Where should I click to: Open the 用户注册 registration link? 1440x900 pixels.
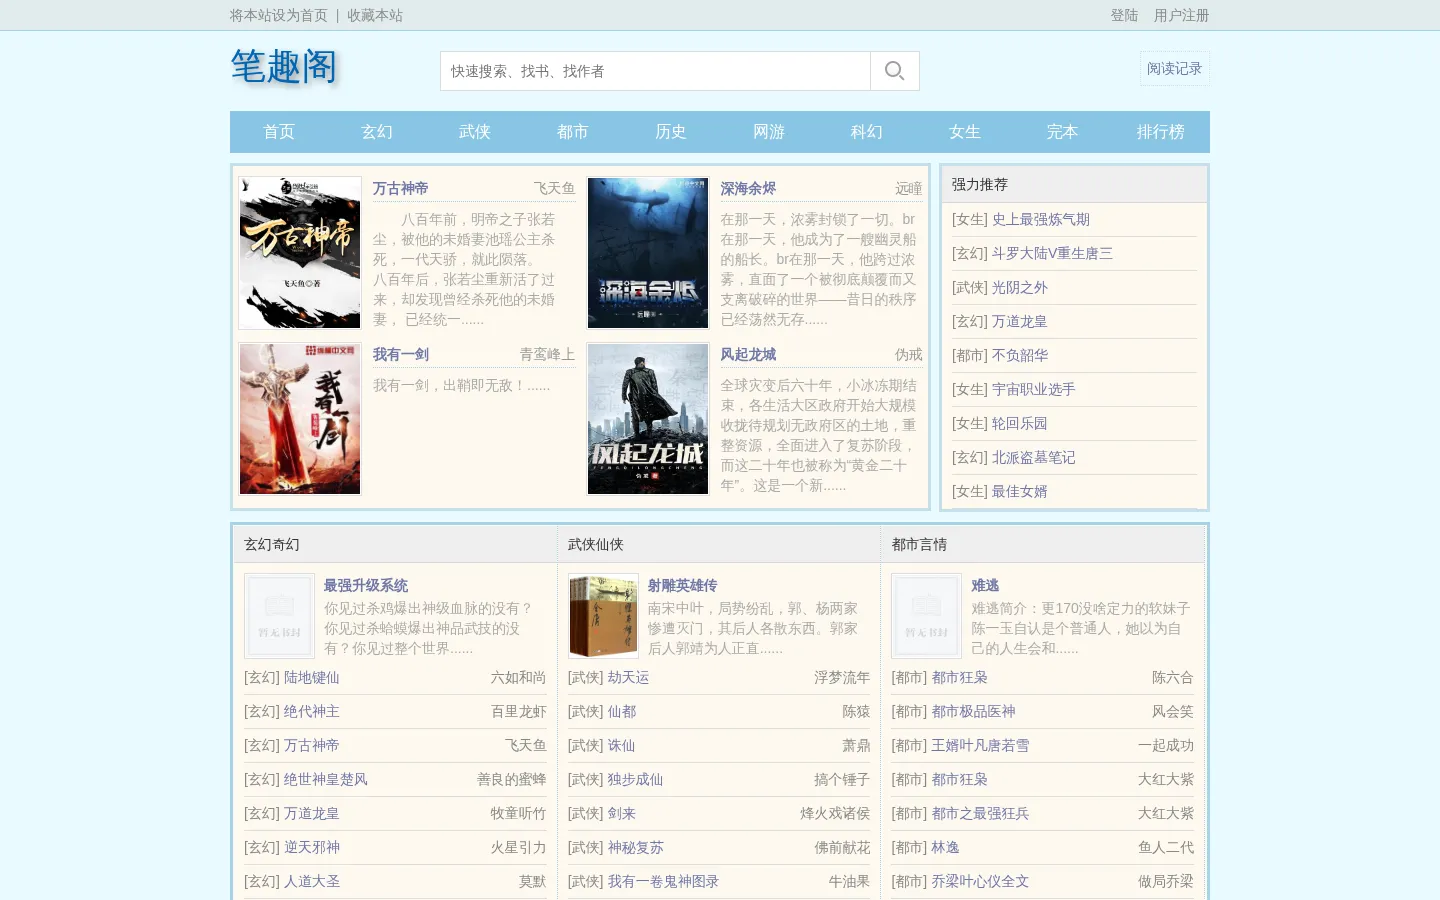tap(1181, 15)
